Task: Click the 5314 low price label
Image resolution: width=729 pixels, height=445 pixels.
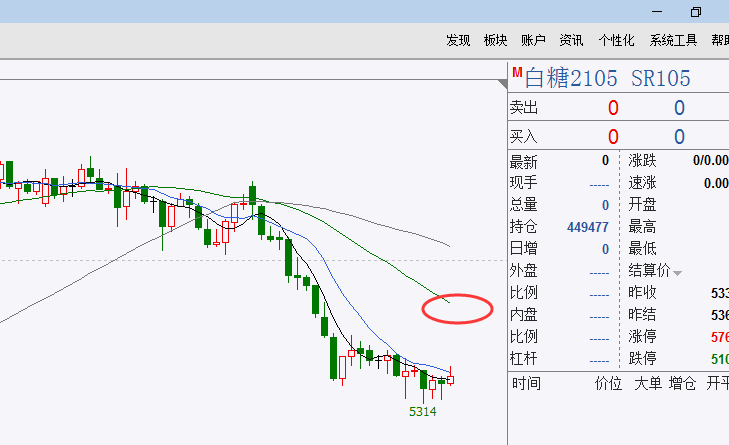Action: click(x=423, y=411)
